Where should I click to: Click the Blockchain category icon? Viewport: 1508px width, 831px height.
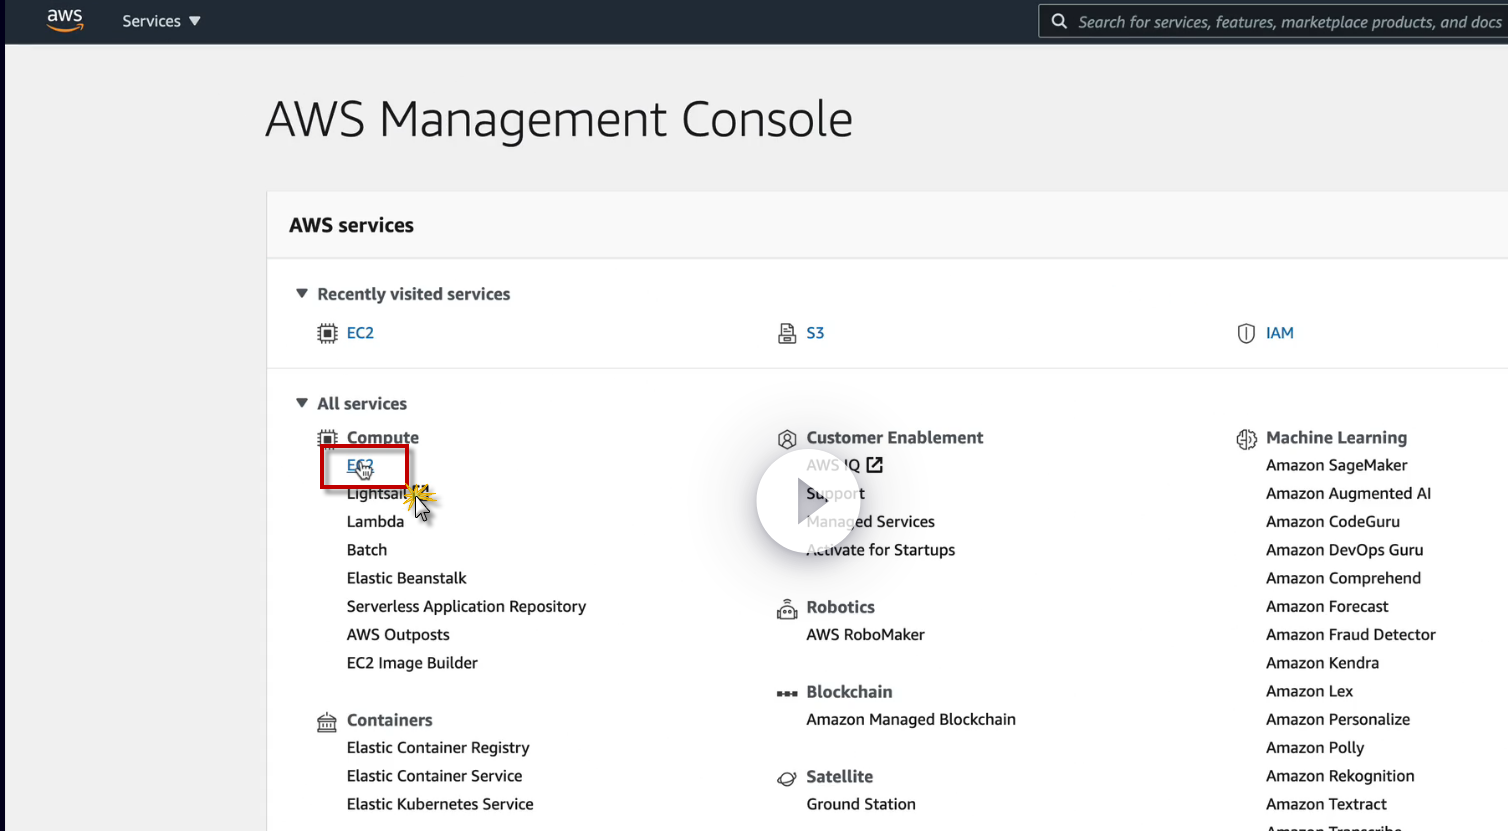click(787, 693)
